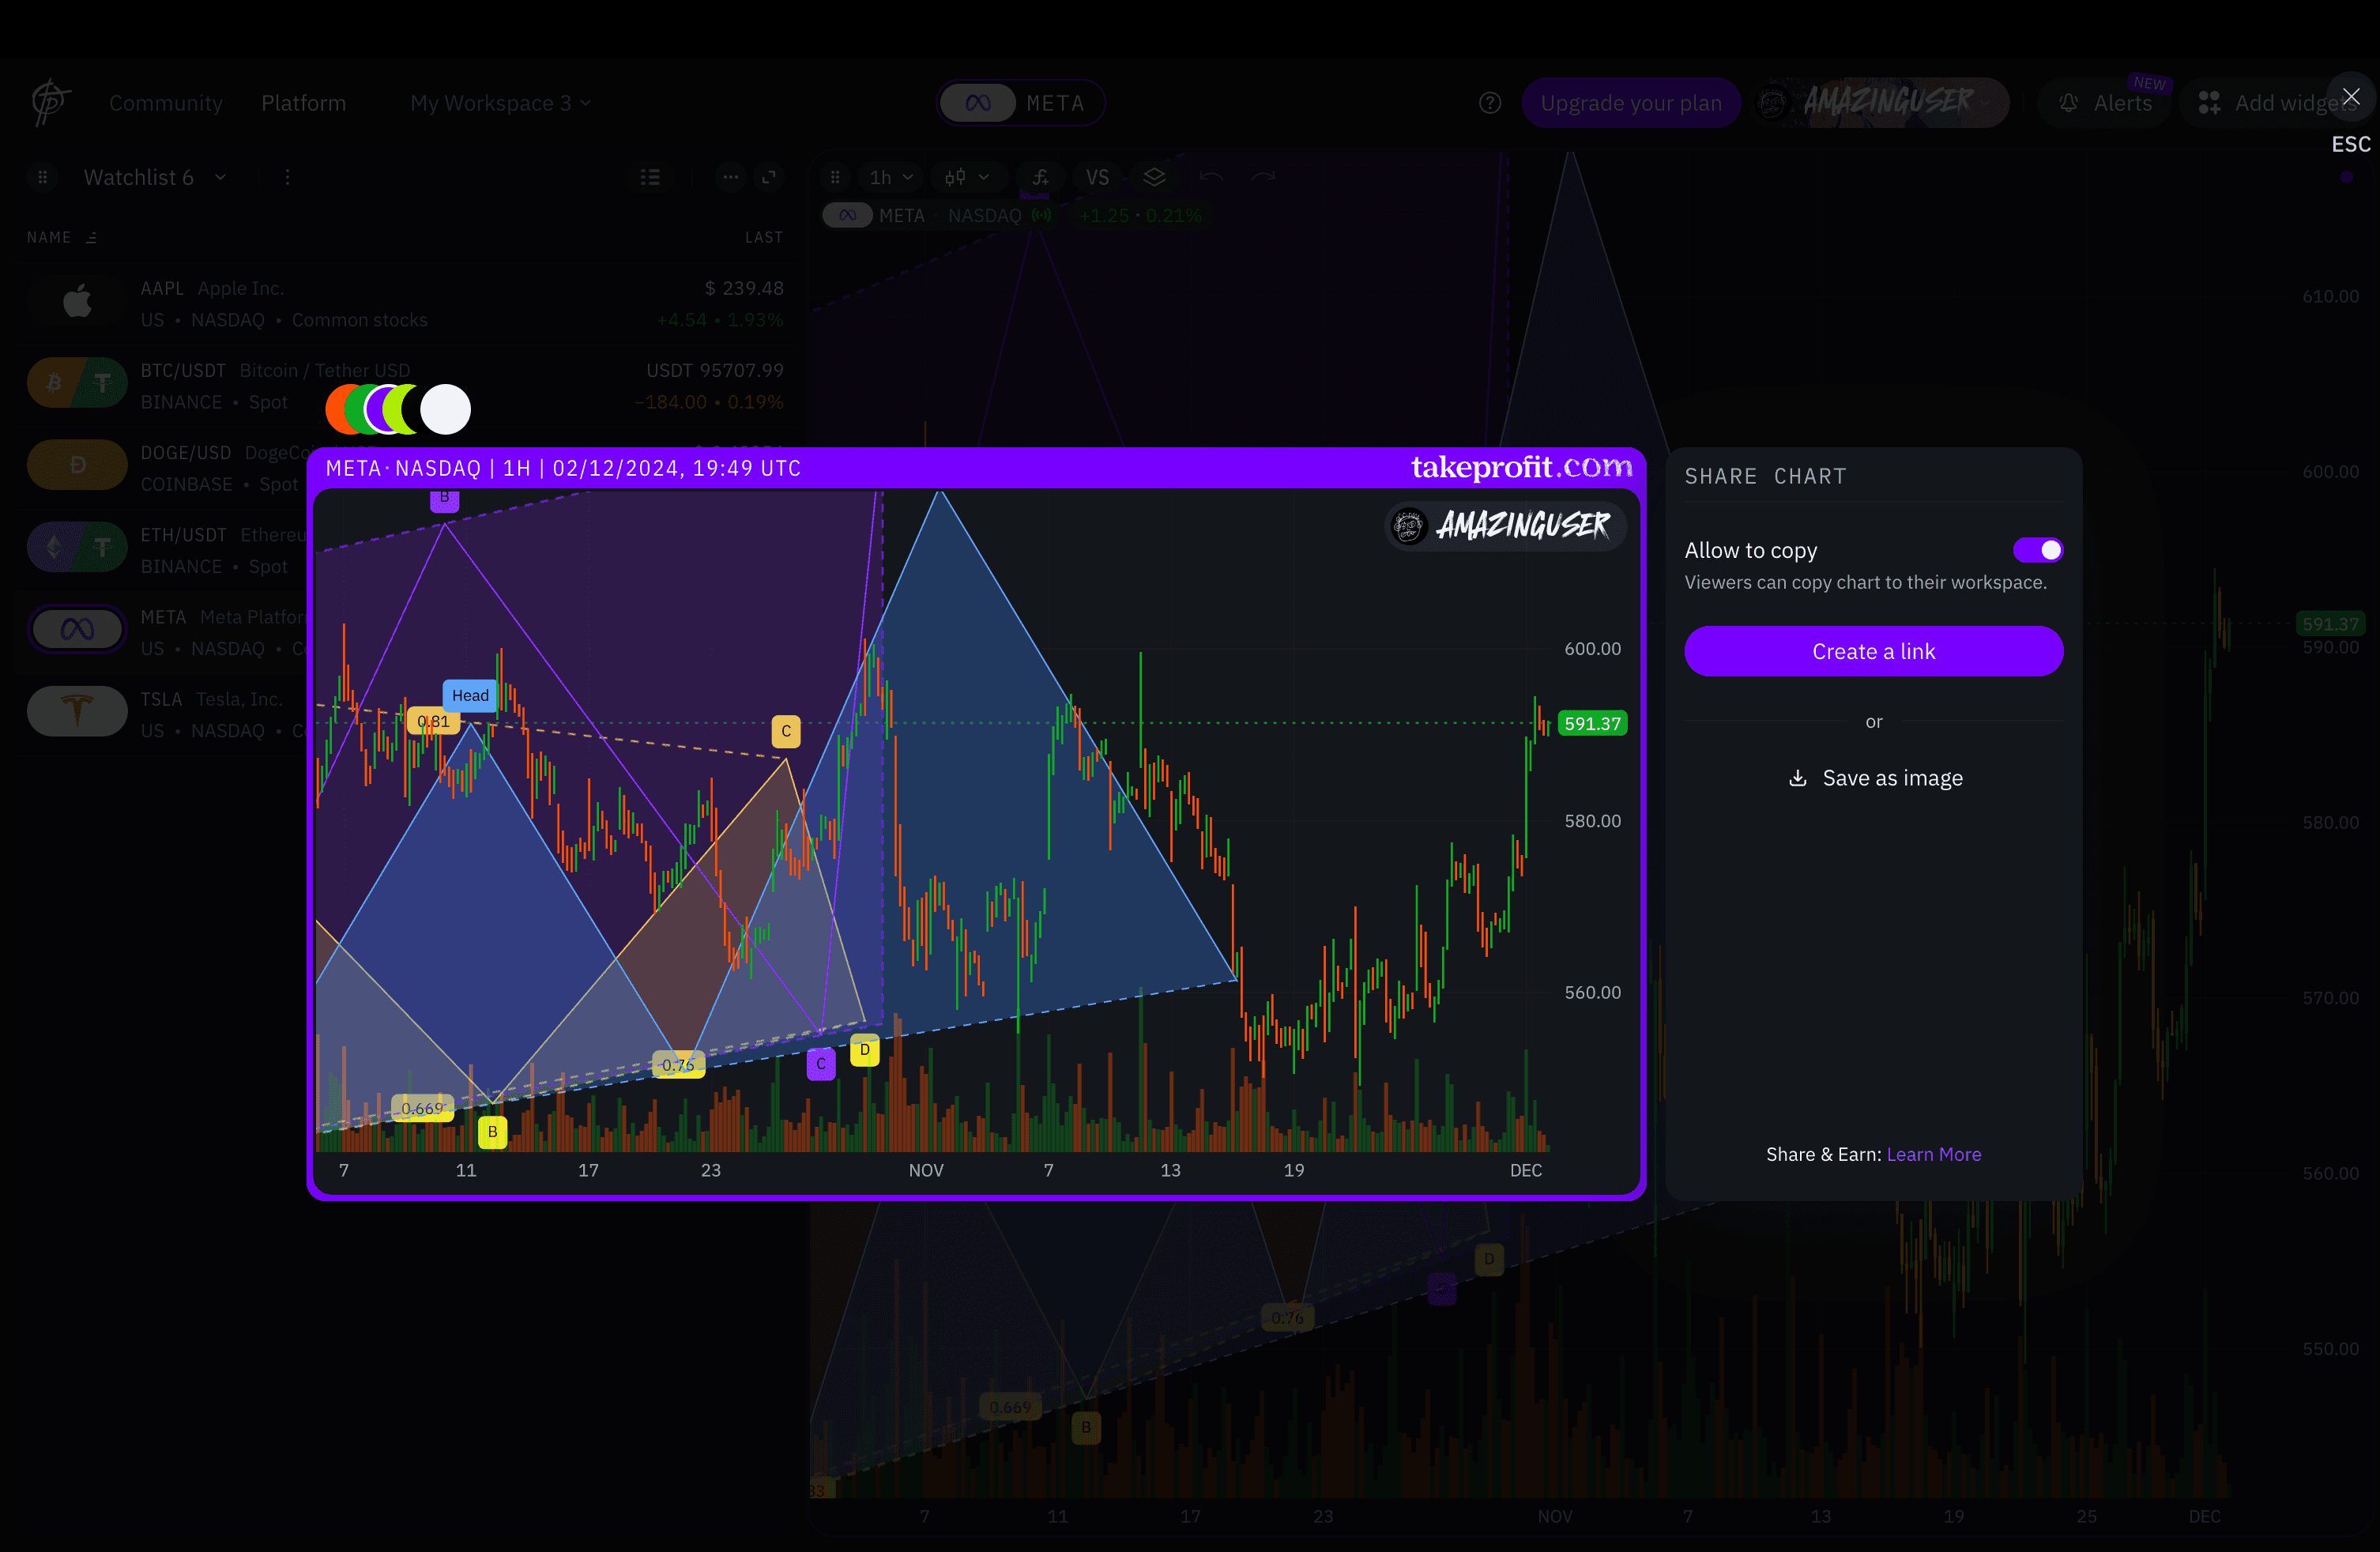Close the share chart dialog with X
Screen dimensions: 2380x1552
tap(2351, 97)
